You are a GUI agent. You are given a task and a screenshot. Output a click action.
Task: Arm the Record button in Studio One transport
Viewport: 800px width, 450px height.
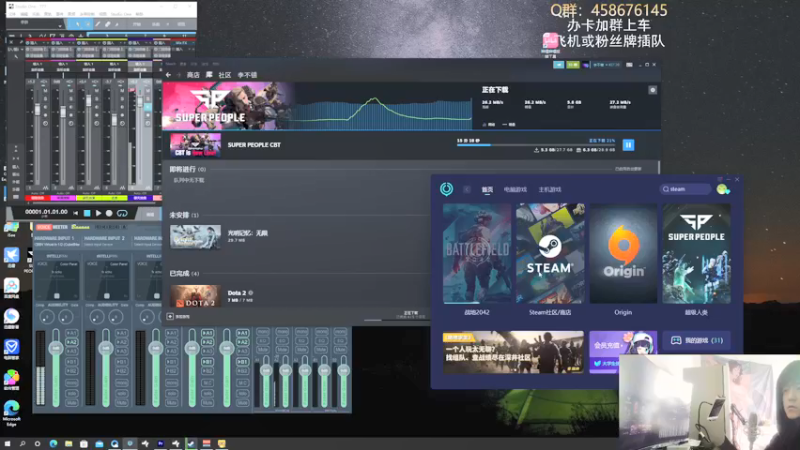(109, 213)
